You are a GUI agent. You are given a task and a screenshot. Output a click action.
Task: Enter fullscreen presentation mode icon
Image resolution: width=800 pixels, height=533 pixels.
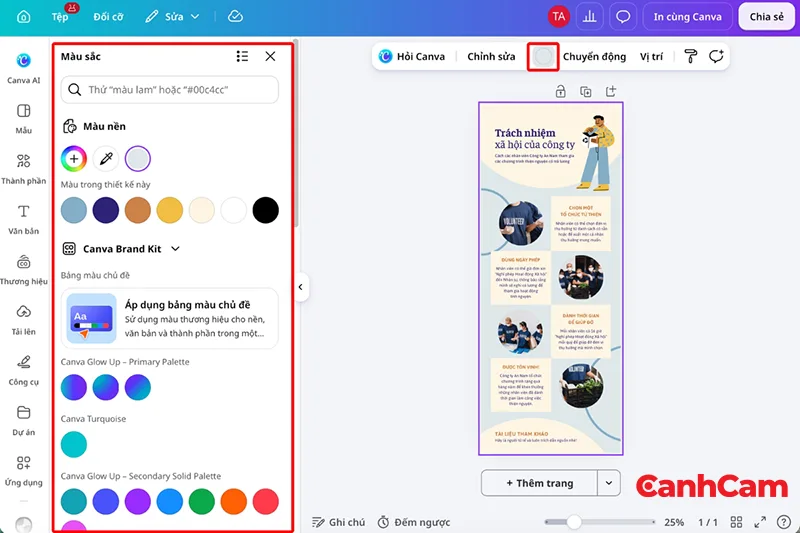[x=760, y=522]
